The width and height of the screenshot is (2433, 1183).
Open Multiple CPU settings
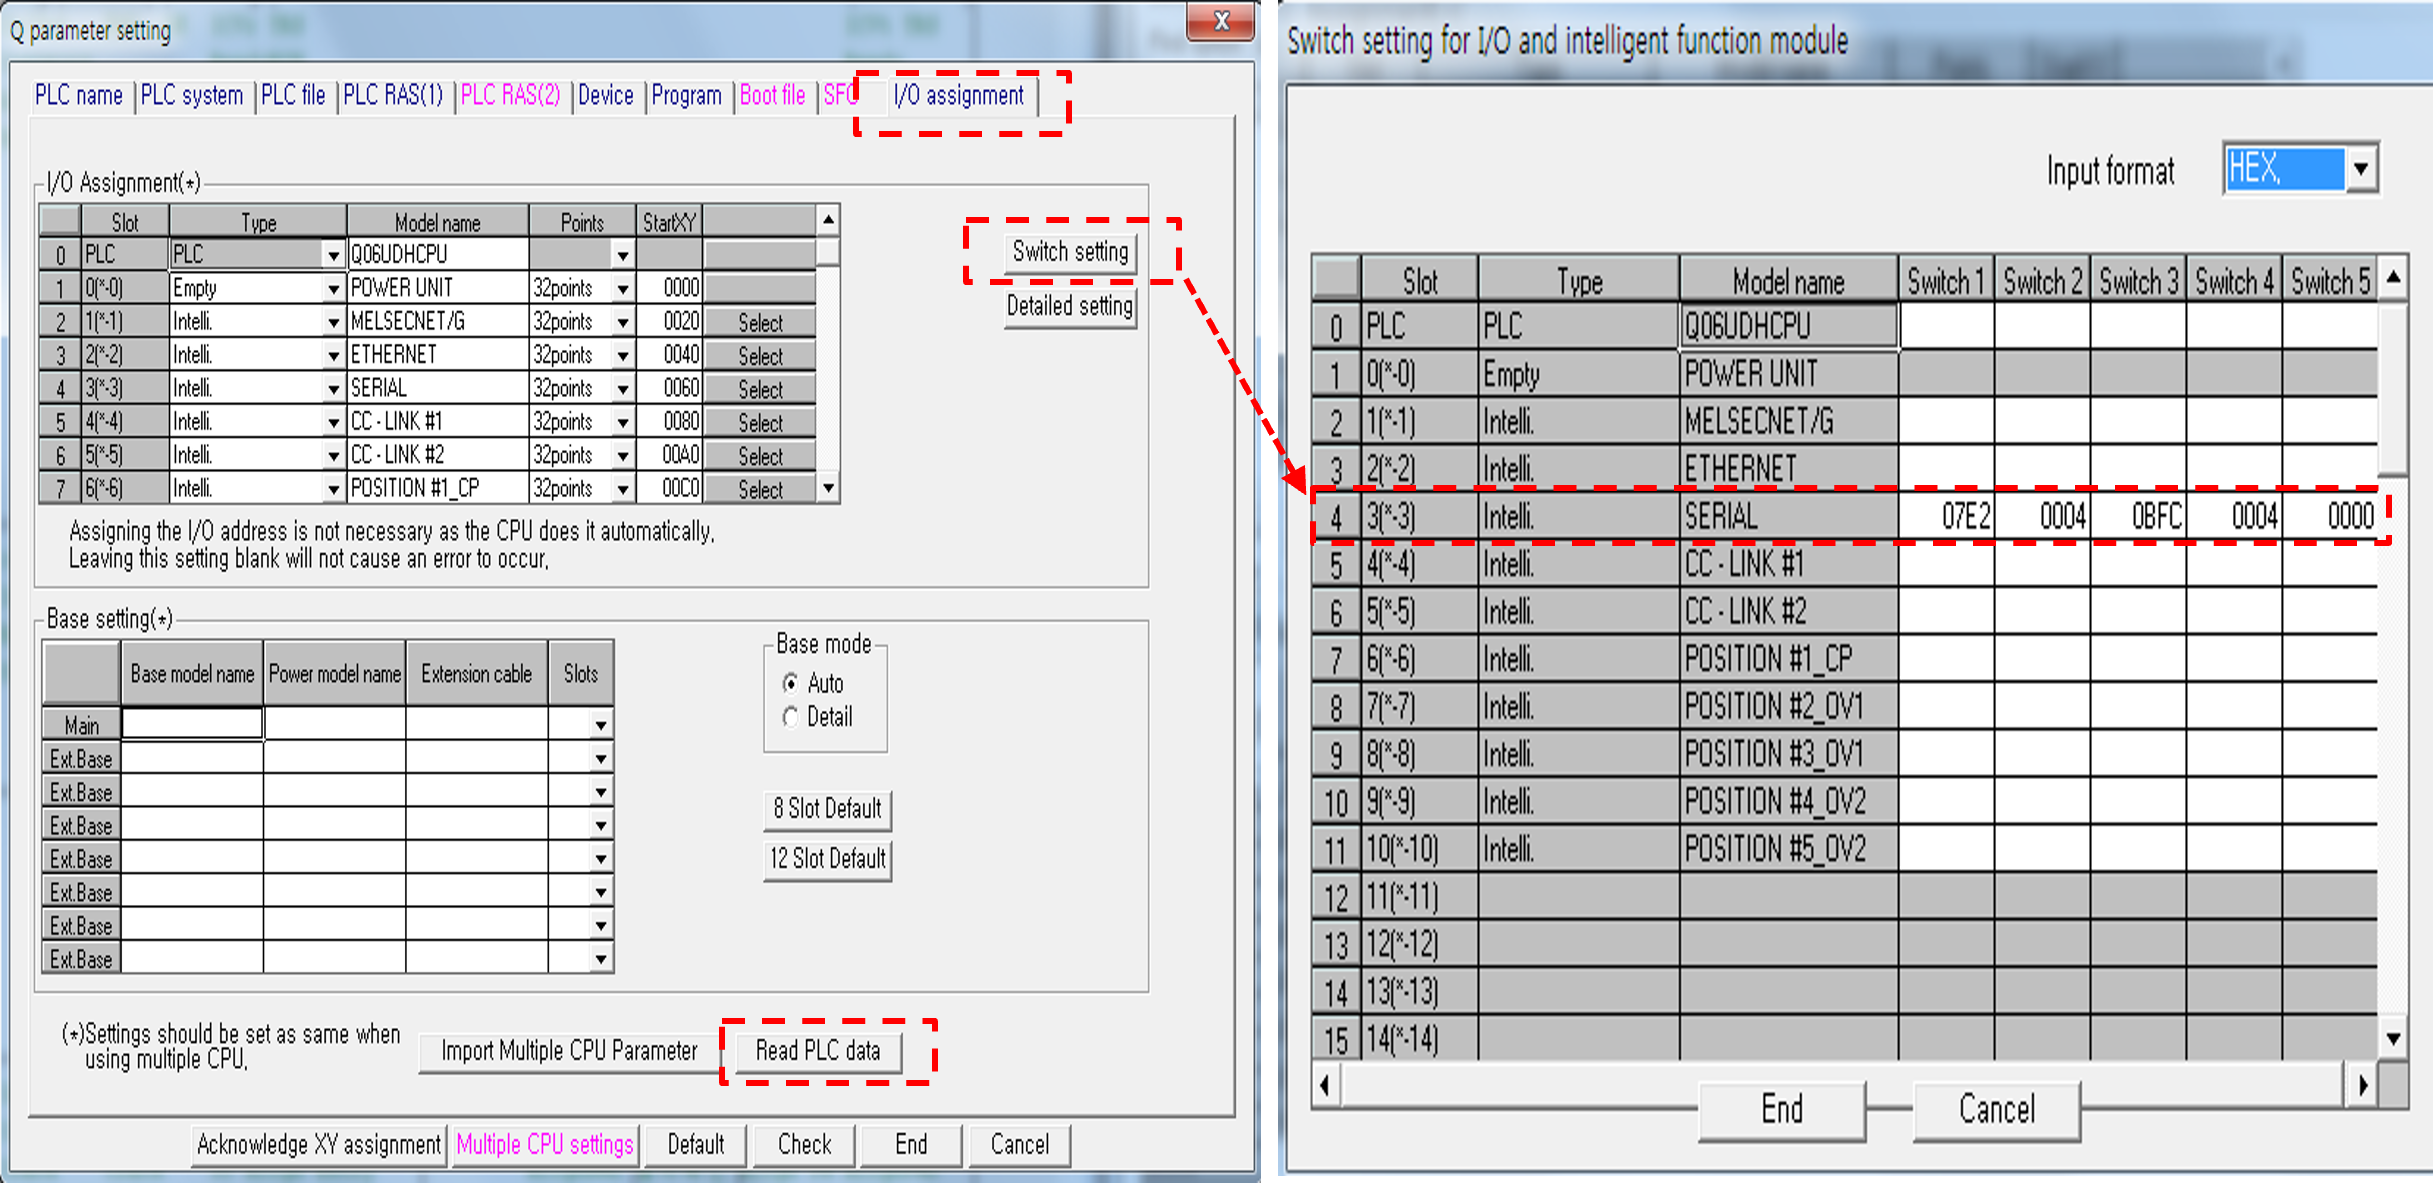pyautogui.click(x=545, y=1144)
